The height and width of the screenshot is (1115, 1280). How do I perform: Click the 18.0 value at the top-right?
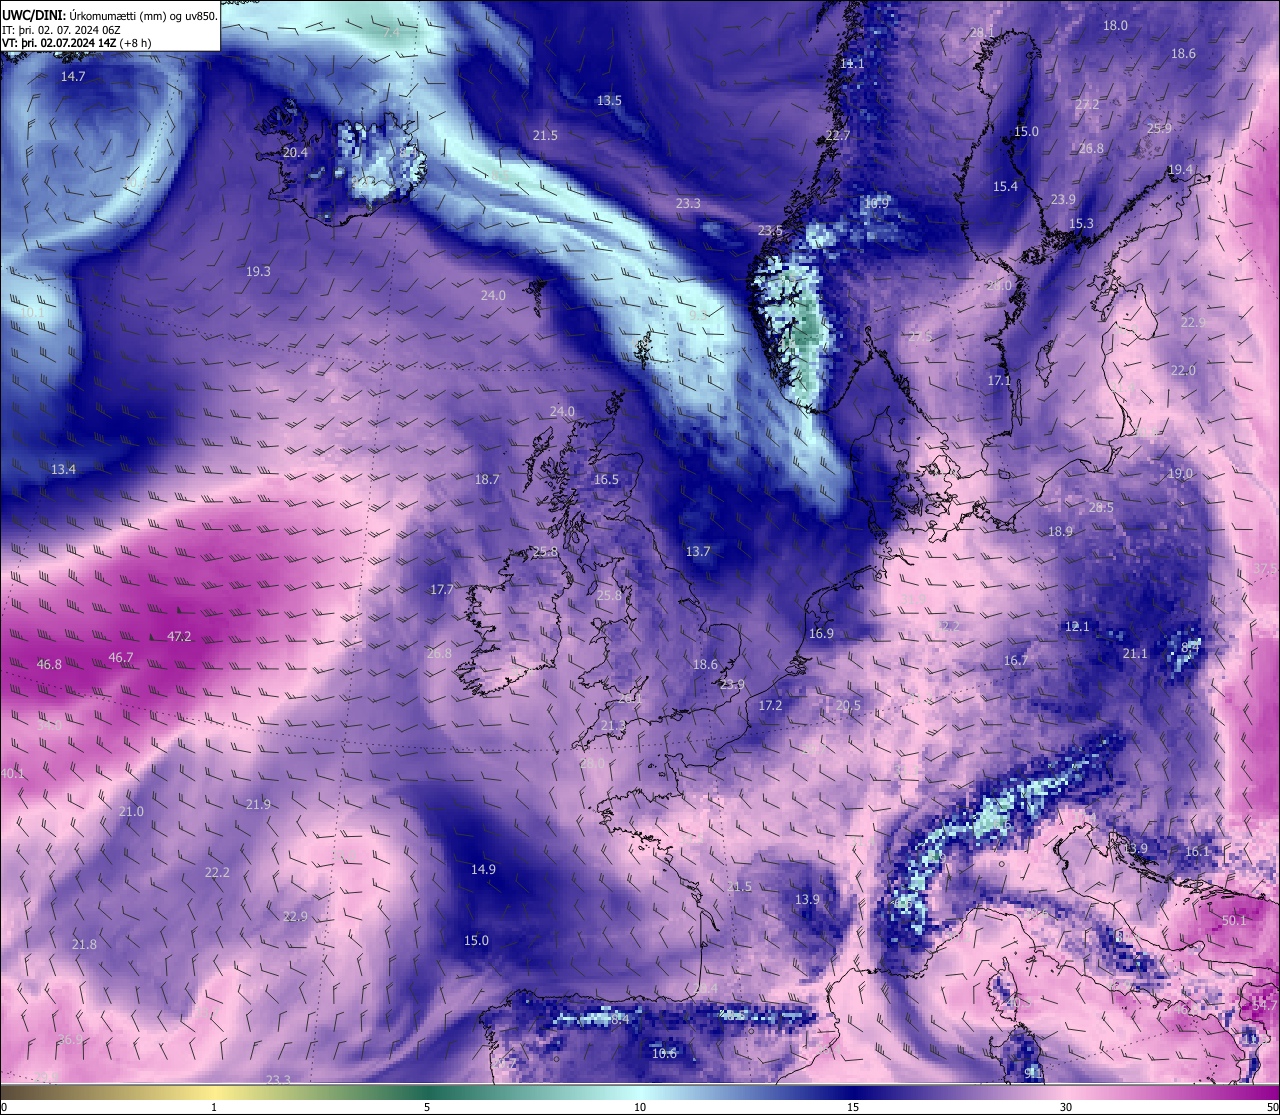1115,25
